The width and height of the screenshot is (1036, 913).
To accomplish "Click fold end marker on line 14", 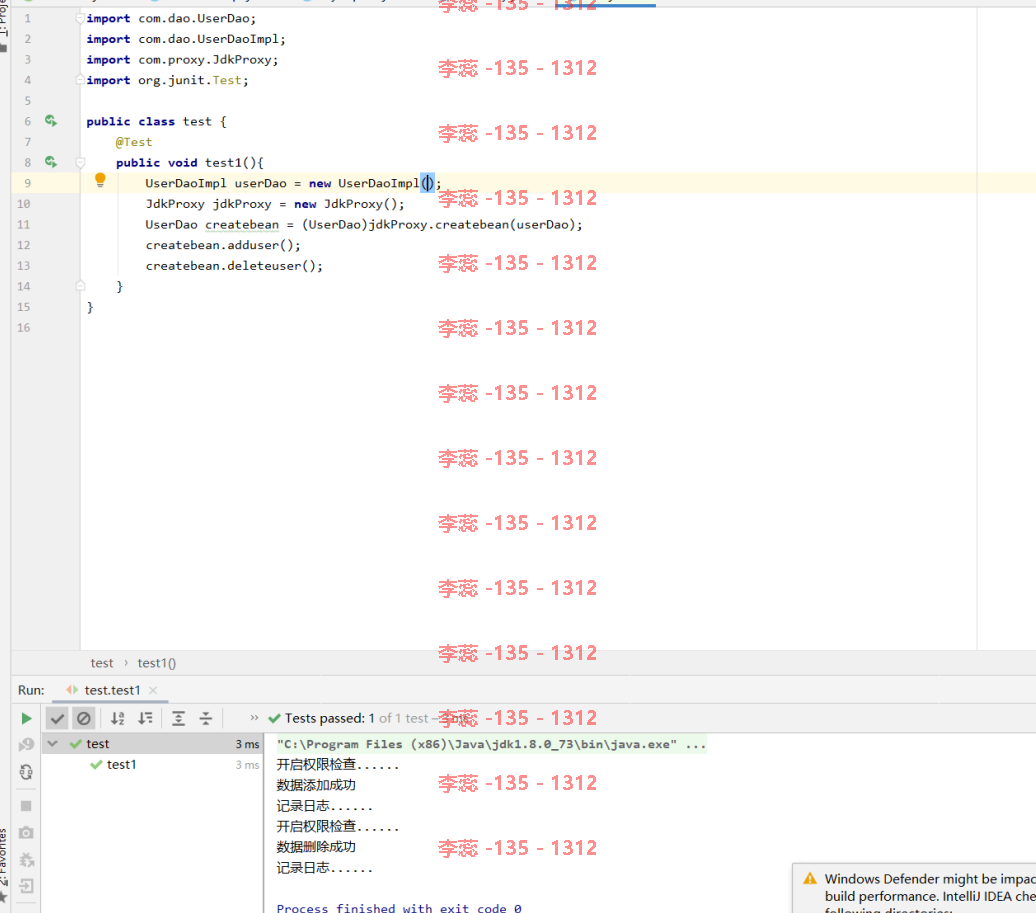I will (80, 286).
